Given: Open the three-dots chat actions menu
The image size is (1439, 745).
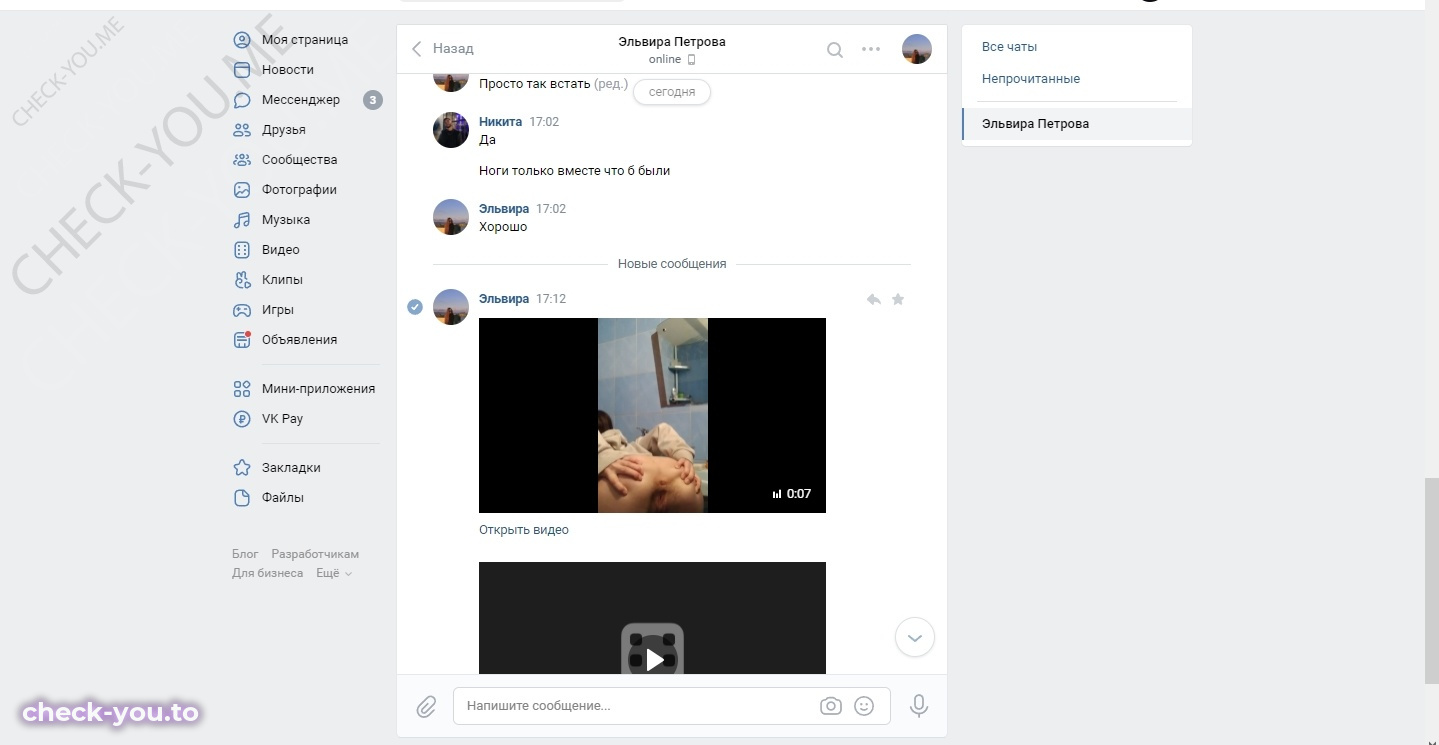Looking at the screenshot, I should tap(871, 49).
